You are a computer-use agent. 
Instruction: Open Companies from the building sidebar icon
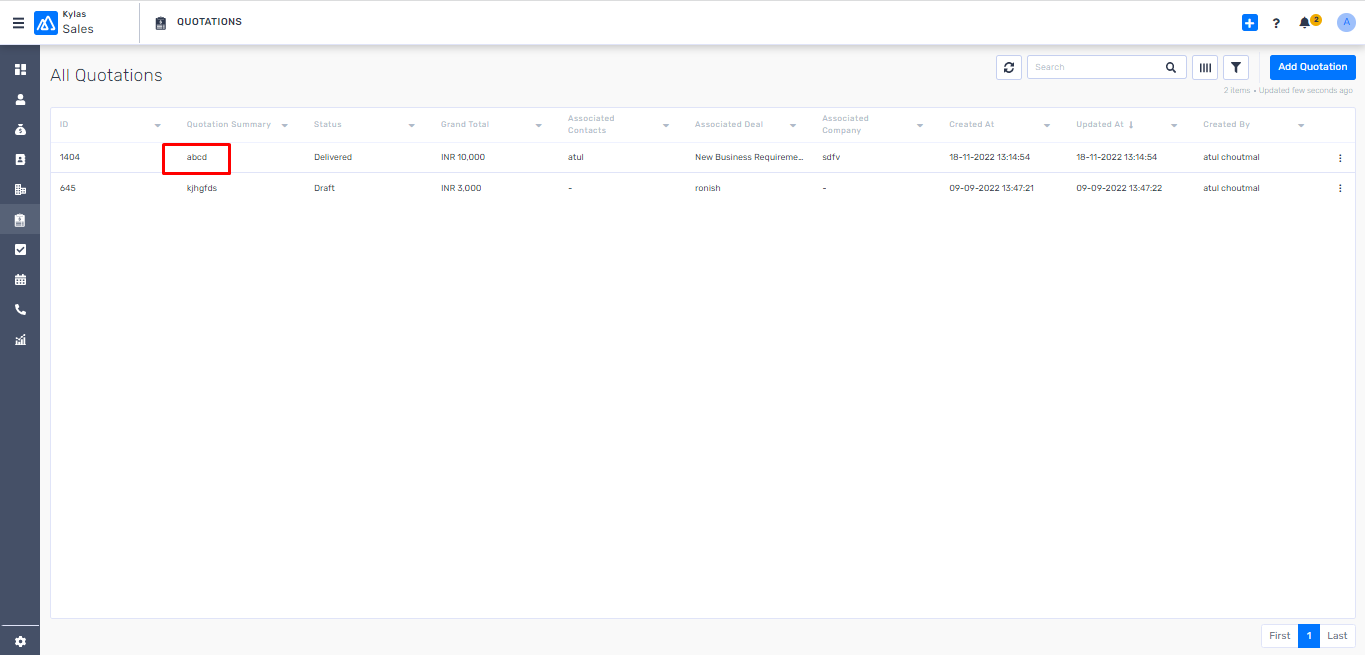tap(20, 190)
